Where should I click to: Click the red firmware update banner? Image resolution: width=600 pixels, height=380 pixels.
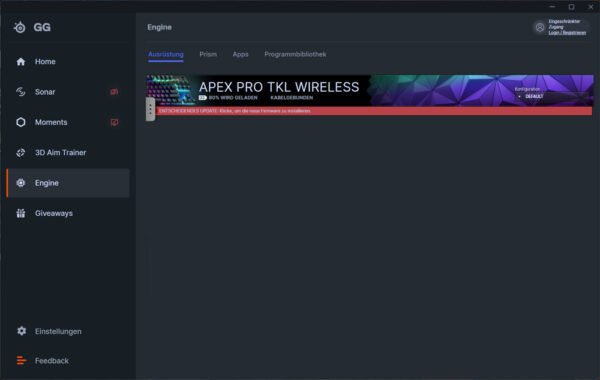click(x=374, y=111)
